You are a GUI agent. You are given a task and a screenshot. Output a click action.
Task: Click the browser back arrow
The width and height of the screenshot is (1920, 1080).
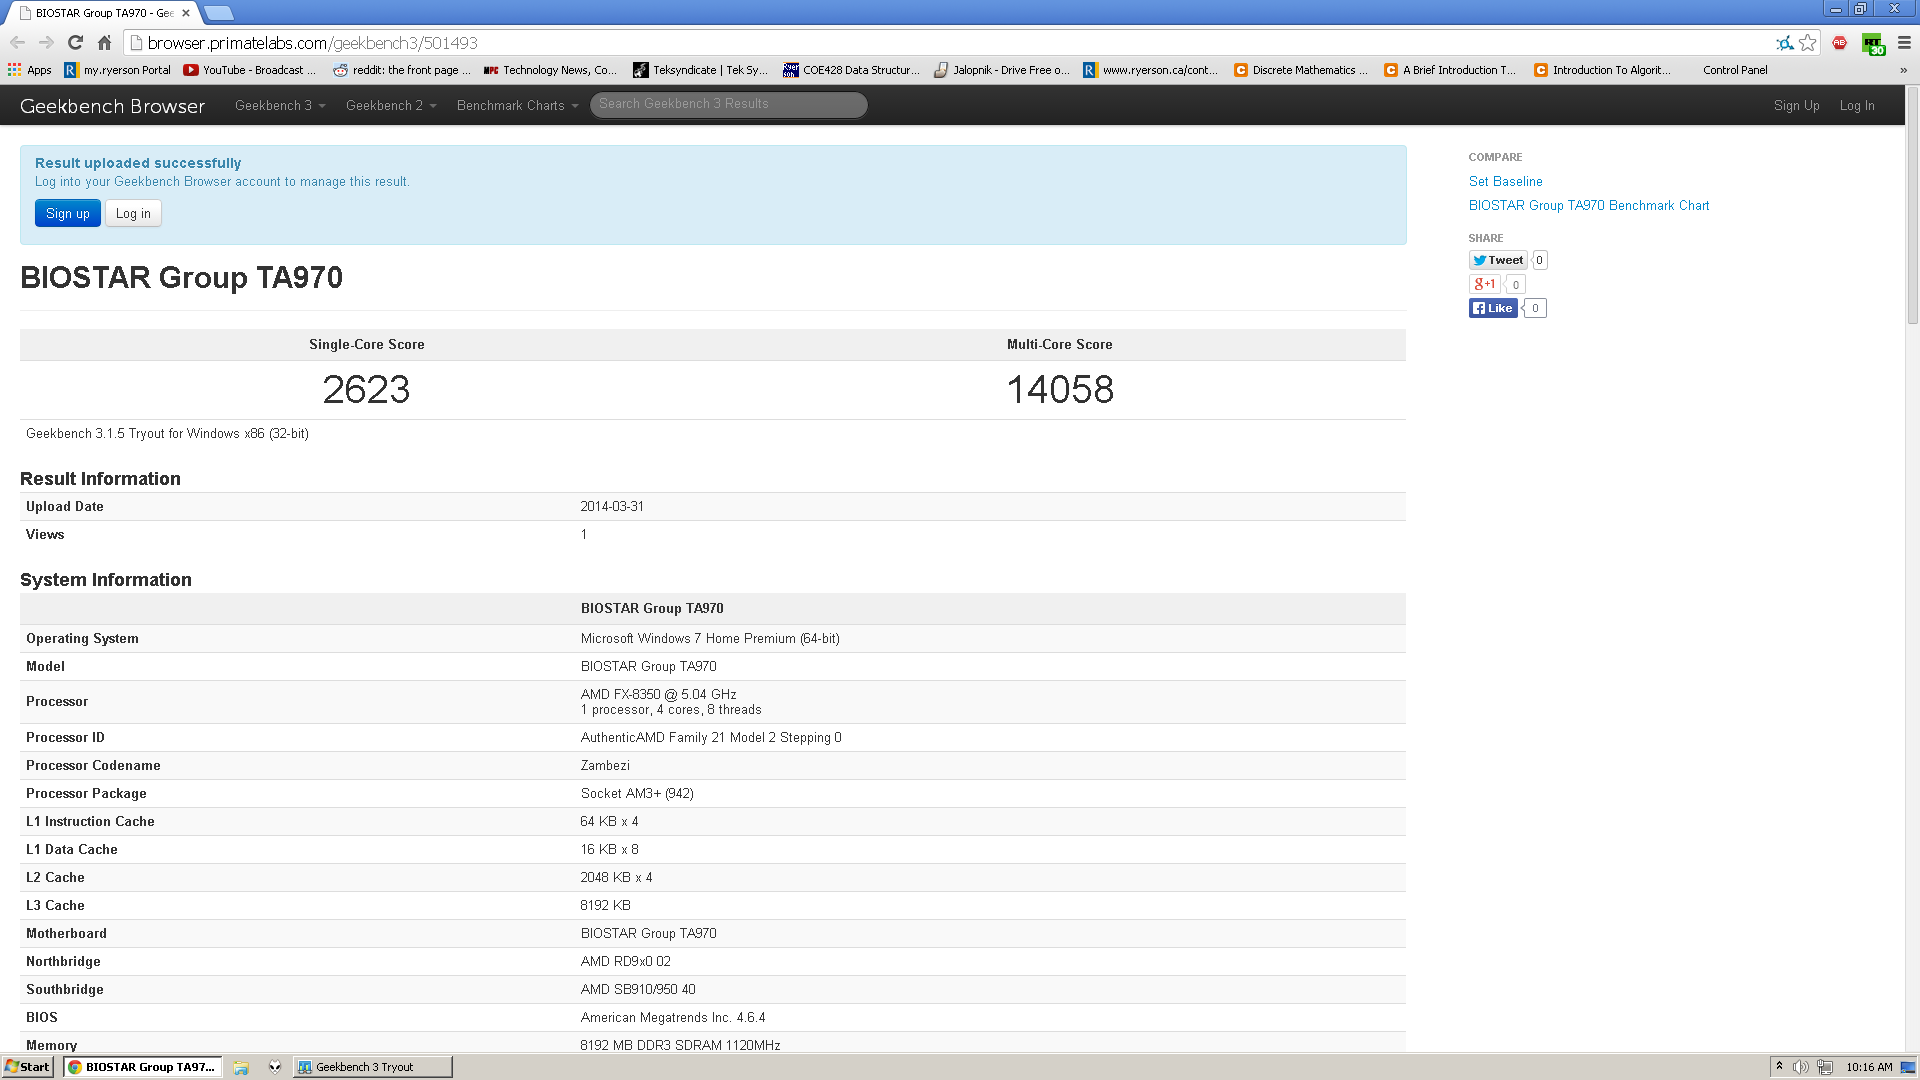click(17, 43)
